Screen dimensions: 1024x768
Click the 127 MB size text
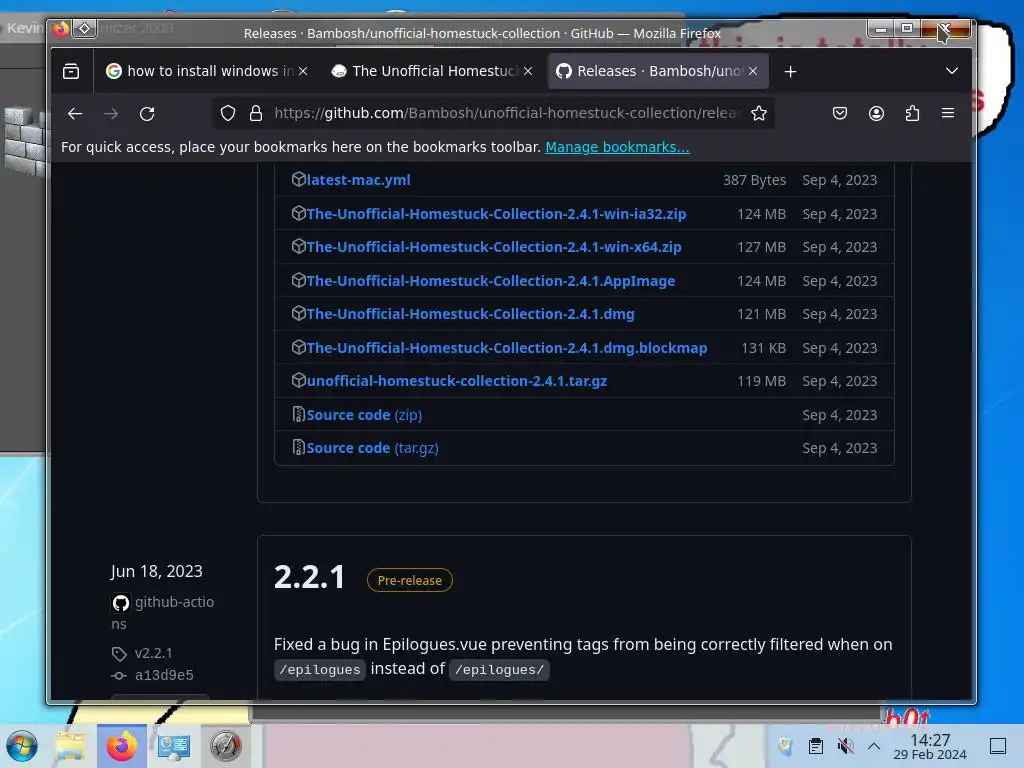(x=761, y=248)
